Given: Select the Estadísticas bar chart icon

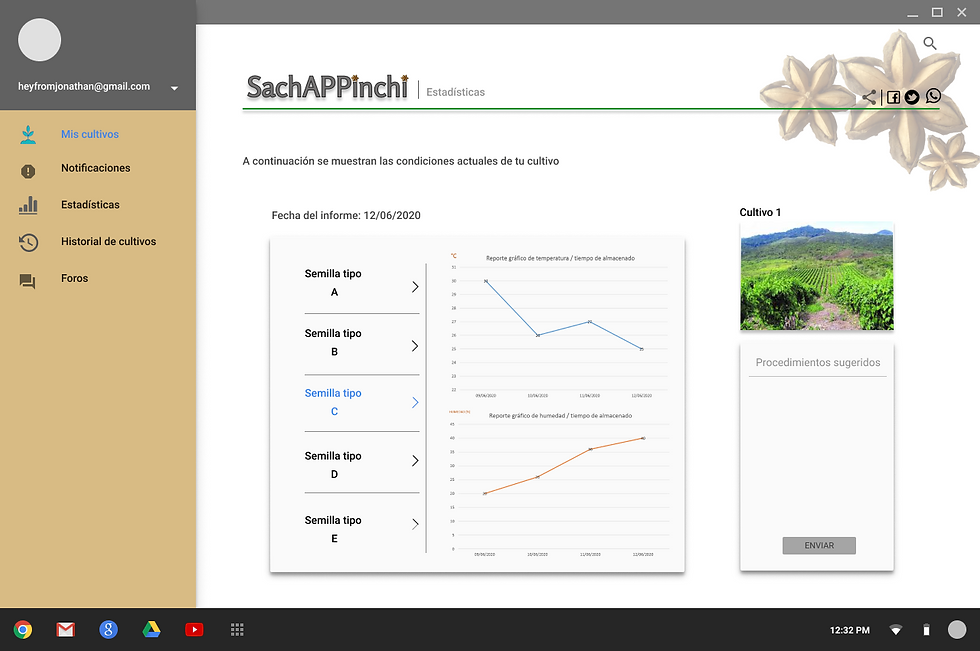Looking at the screenshot, I should pyautogui.click(x=28, y=206).
